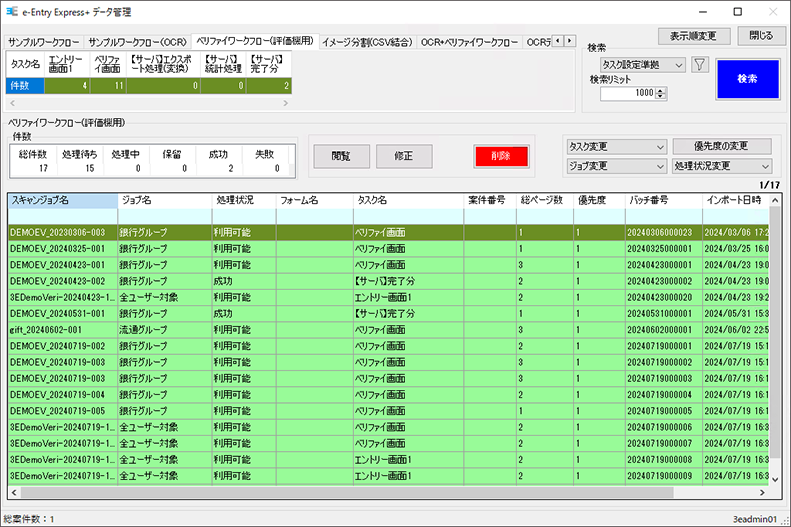791x527 pixels.
Task: Switch to the サンプルワークフロー(OCR) tab
Action: coord(138,42)
